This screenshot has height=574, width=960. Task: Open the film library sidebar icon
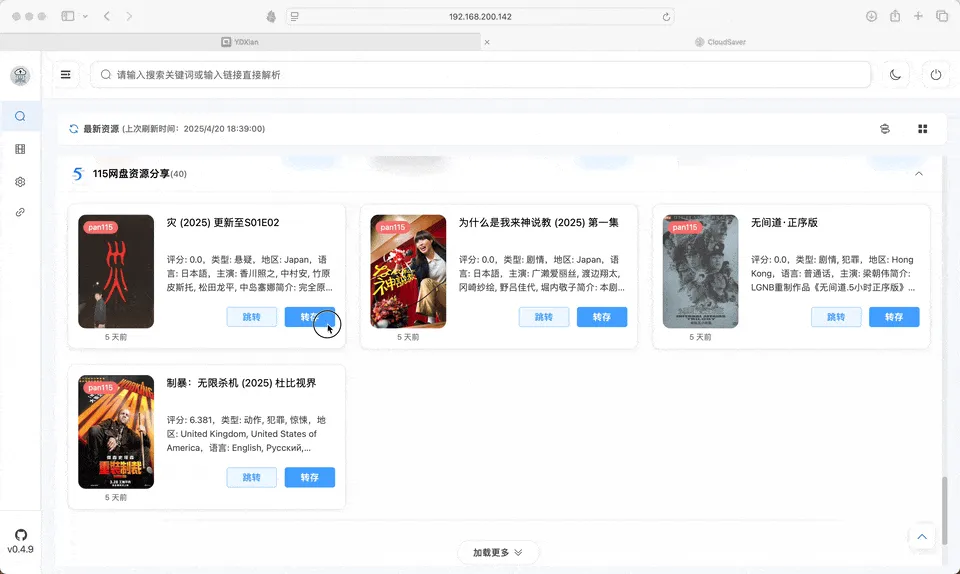pos(20,149)
